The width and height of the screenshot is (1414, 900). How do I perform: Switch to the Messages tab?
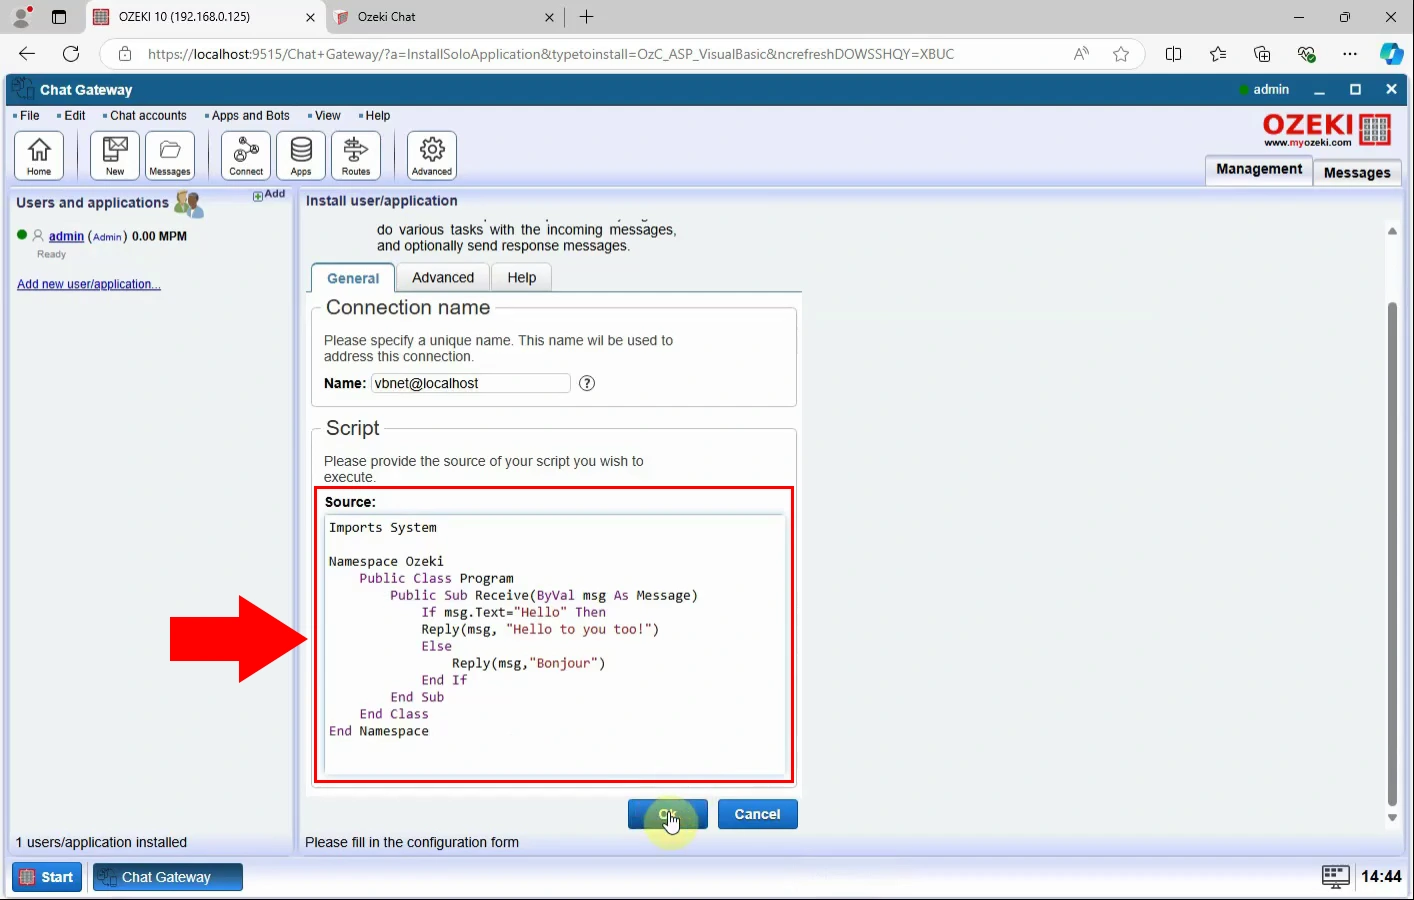pos(1357,172)
